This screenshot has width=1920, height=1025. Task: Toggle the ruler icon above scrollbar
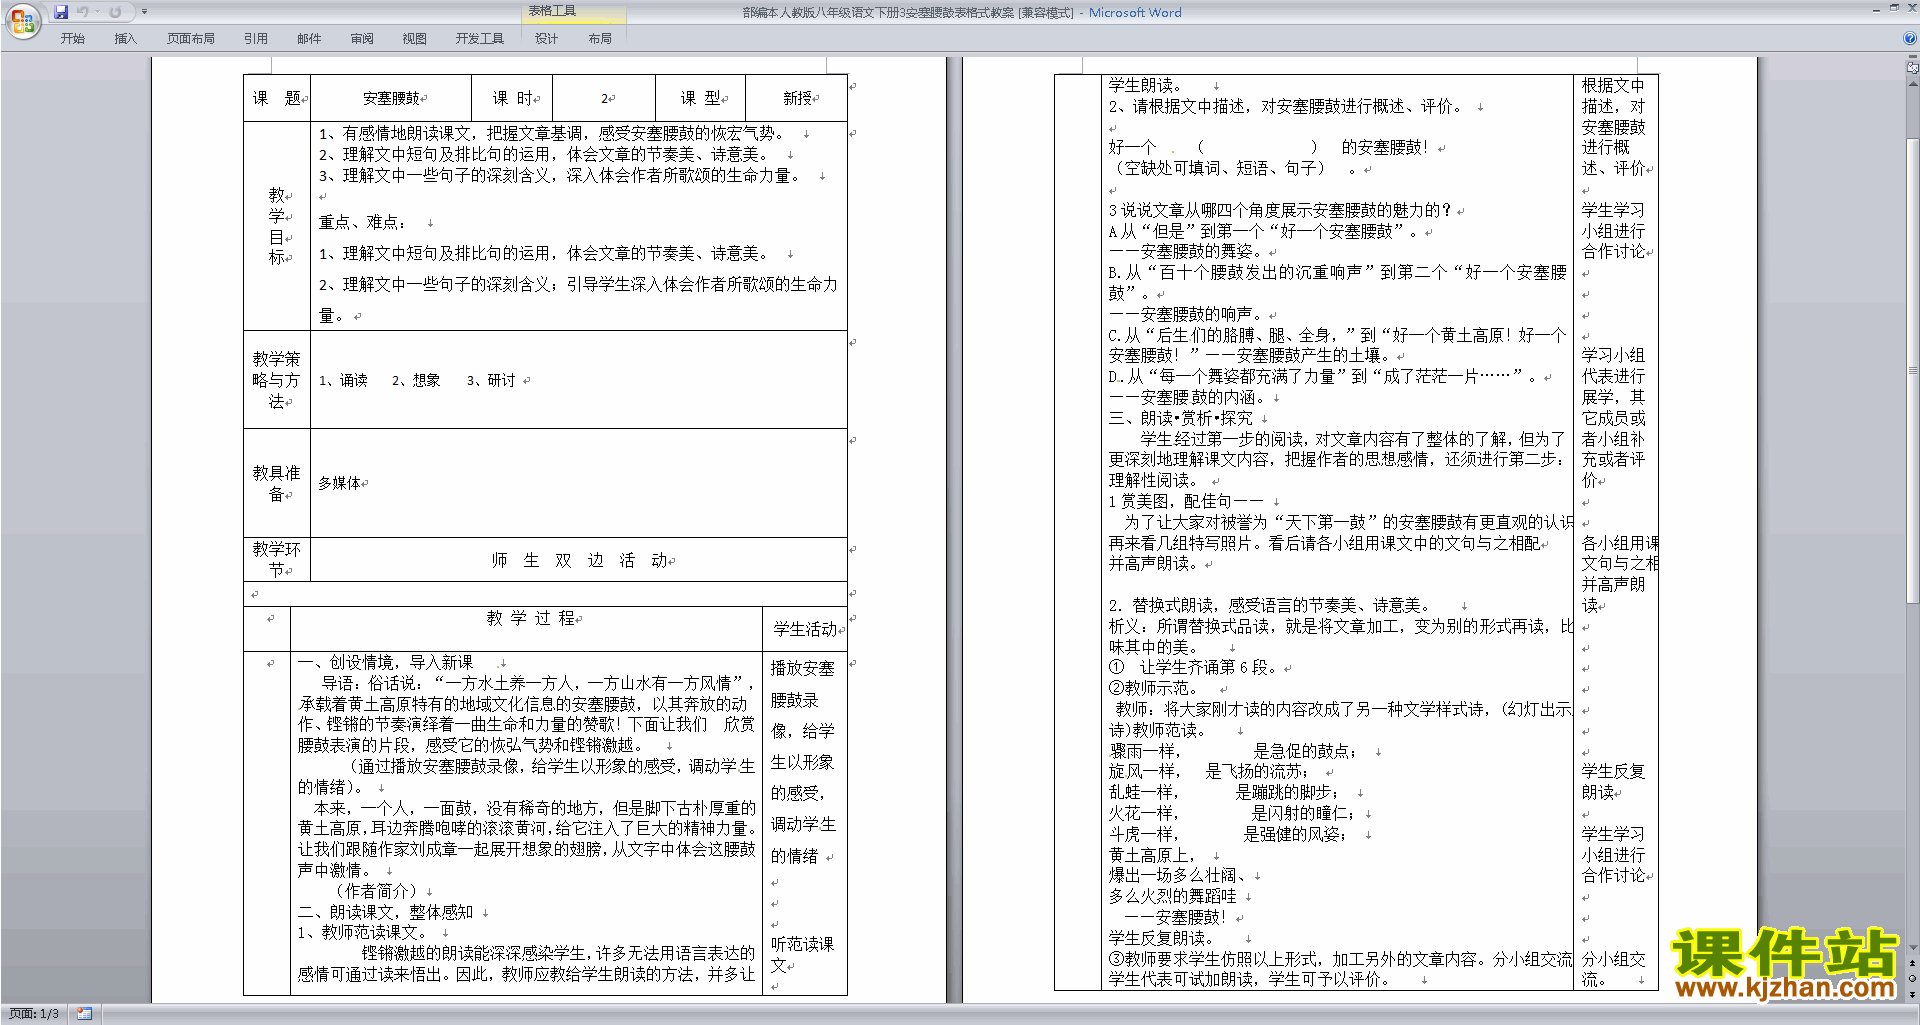coord(1913,69)
